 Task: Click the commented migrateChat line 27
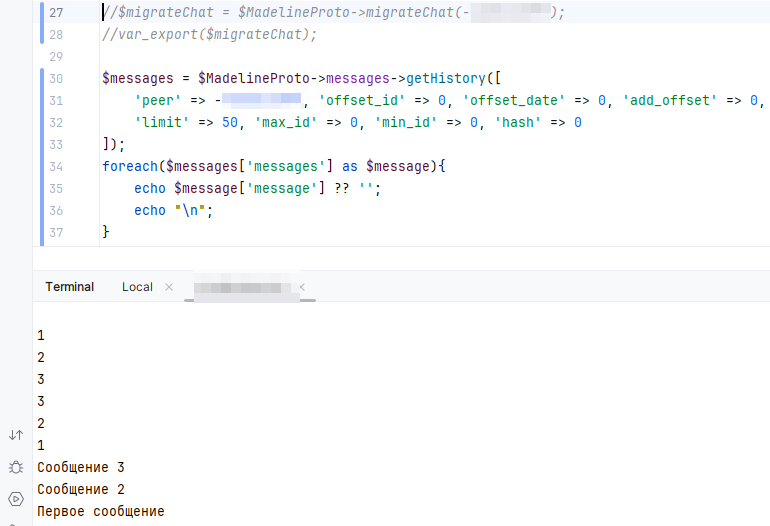[333, 12]
